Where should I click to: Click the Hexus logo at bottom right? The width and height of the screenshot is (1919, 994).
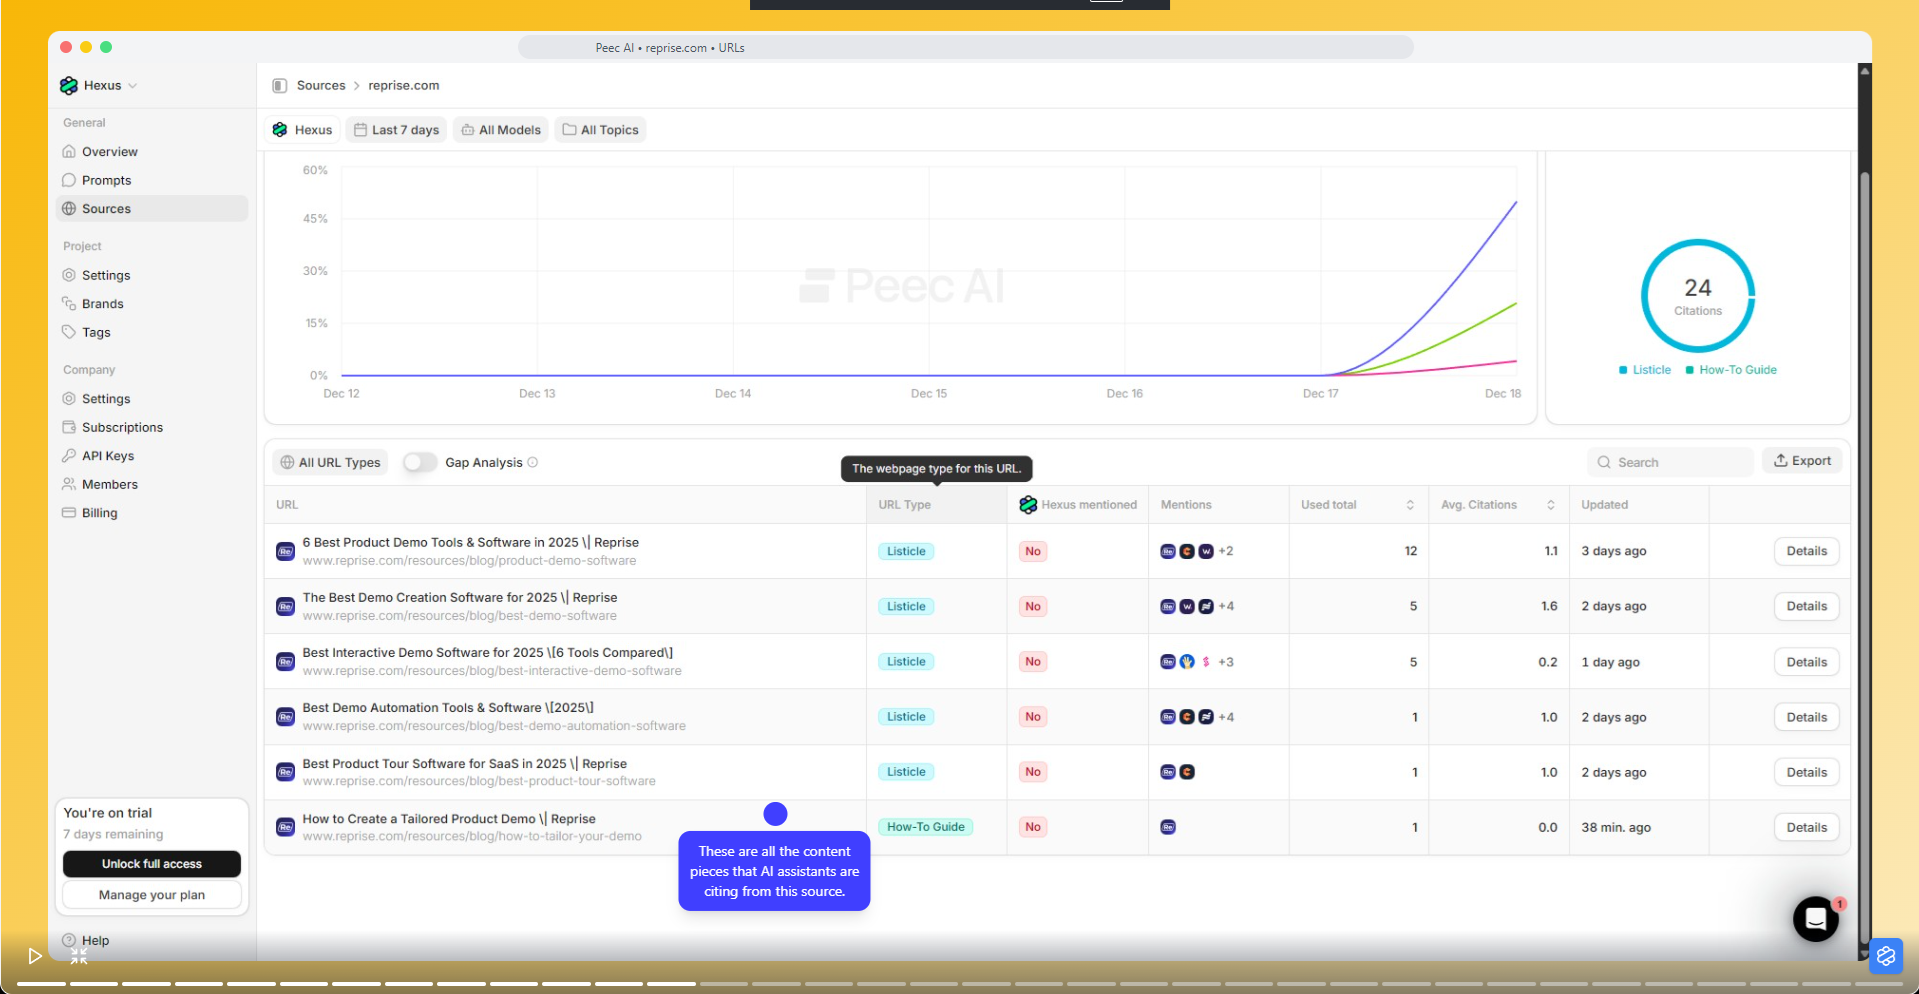1886,956
